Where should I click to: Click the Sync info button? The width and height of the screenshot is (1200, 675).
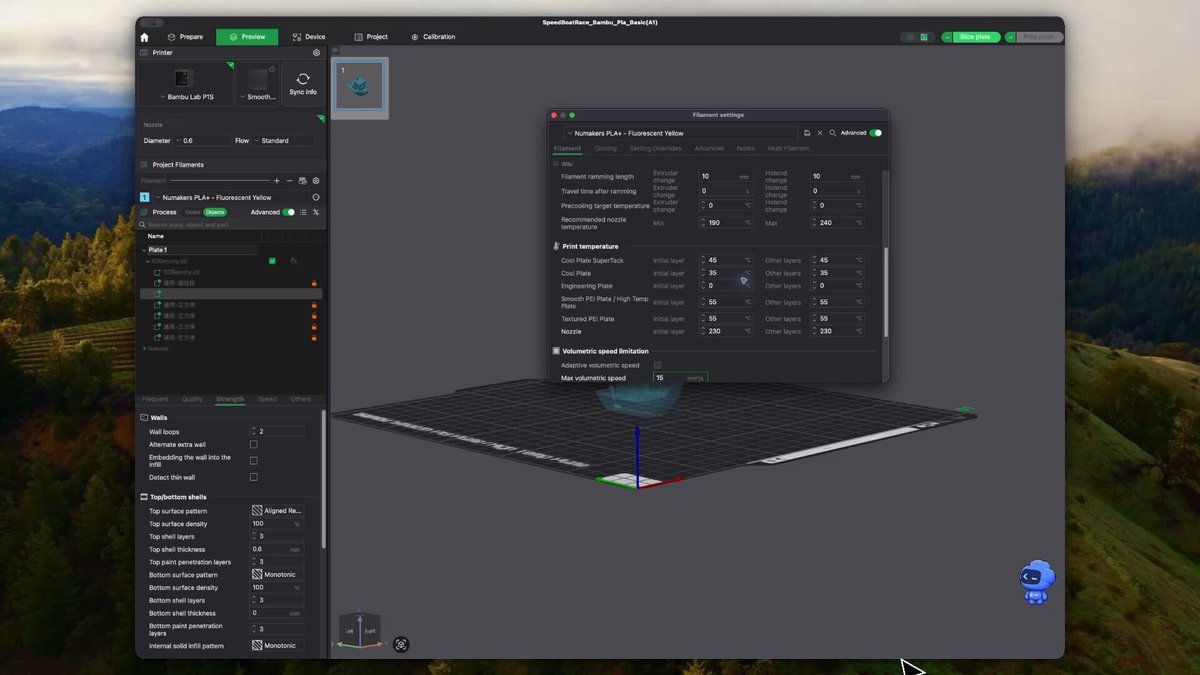coord(303,83)
